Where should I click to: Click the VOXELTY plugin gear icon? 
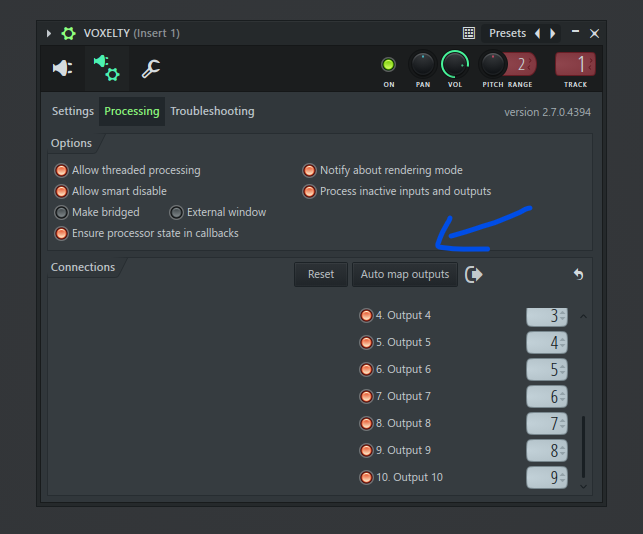tap(68, 33)
